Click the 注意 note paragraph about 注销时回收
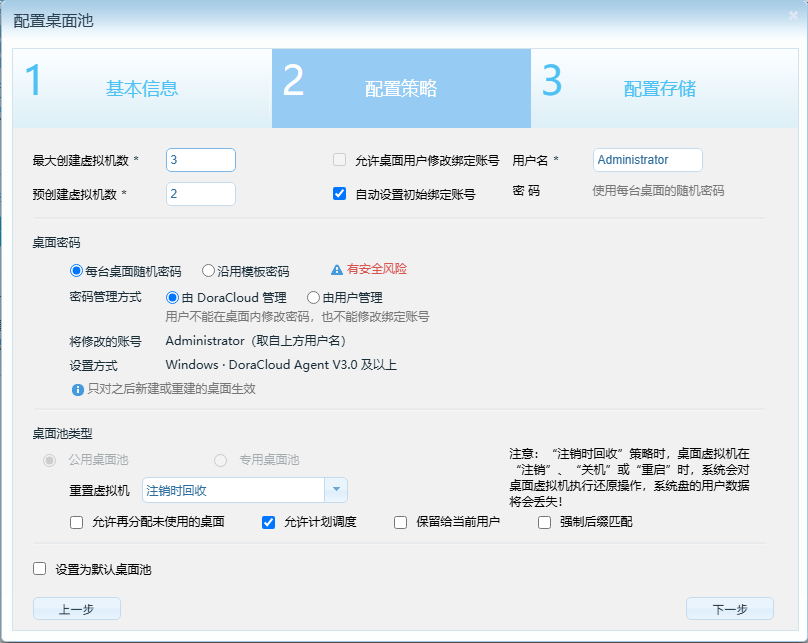 coord(629,478)
